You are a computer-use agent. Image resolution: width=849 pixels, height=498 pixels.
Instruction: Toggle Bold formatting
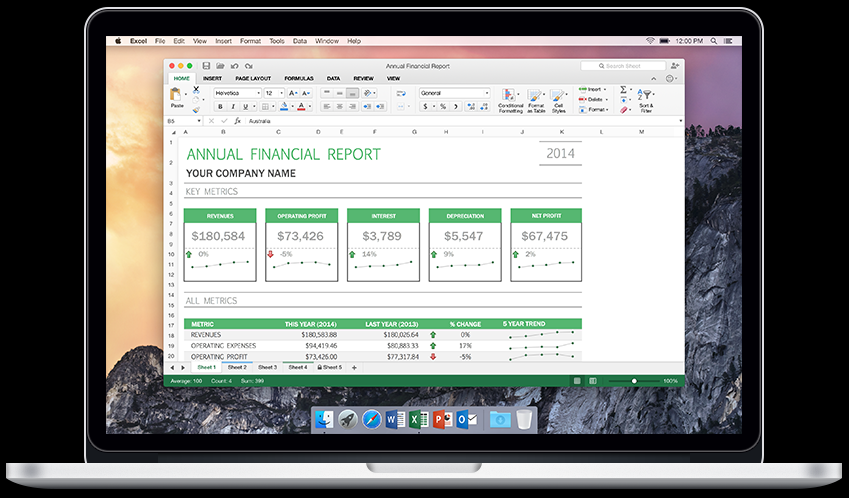coord(220,107)
